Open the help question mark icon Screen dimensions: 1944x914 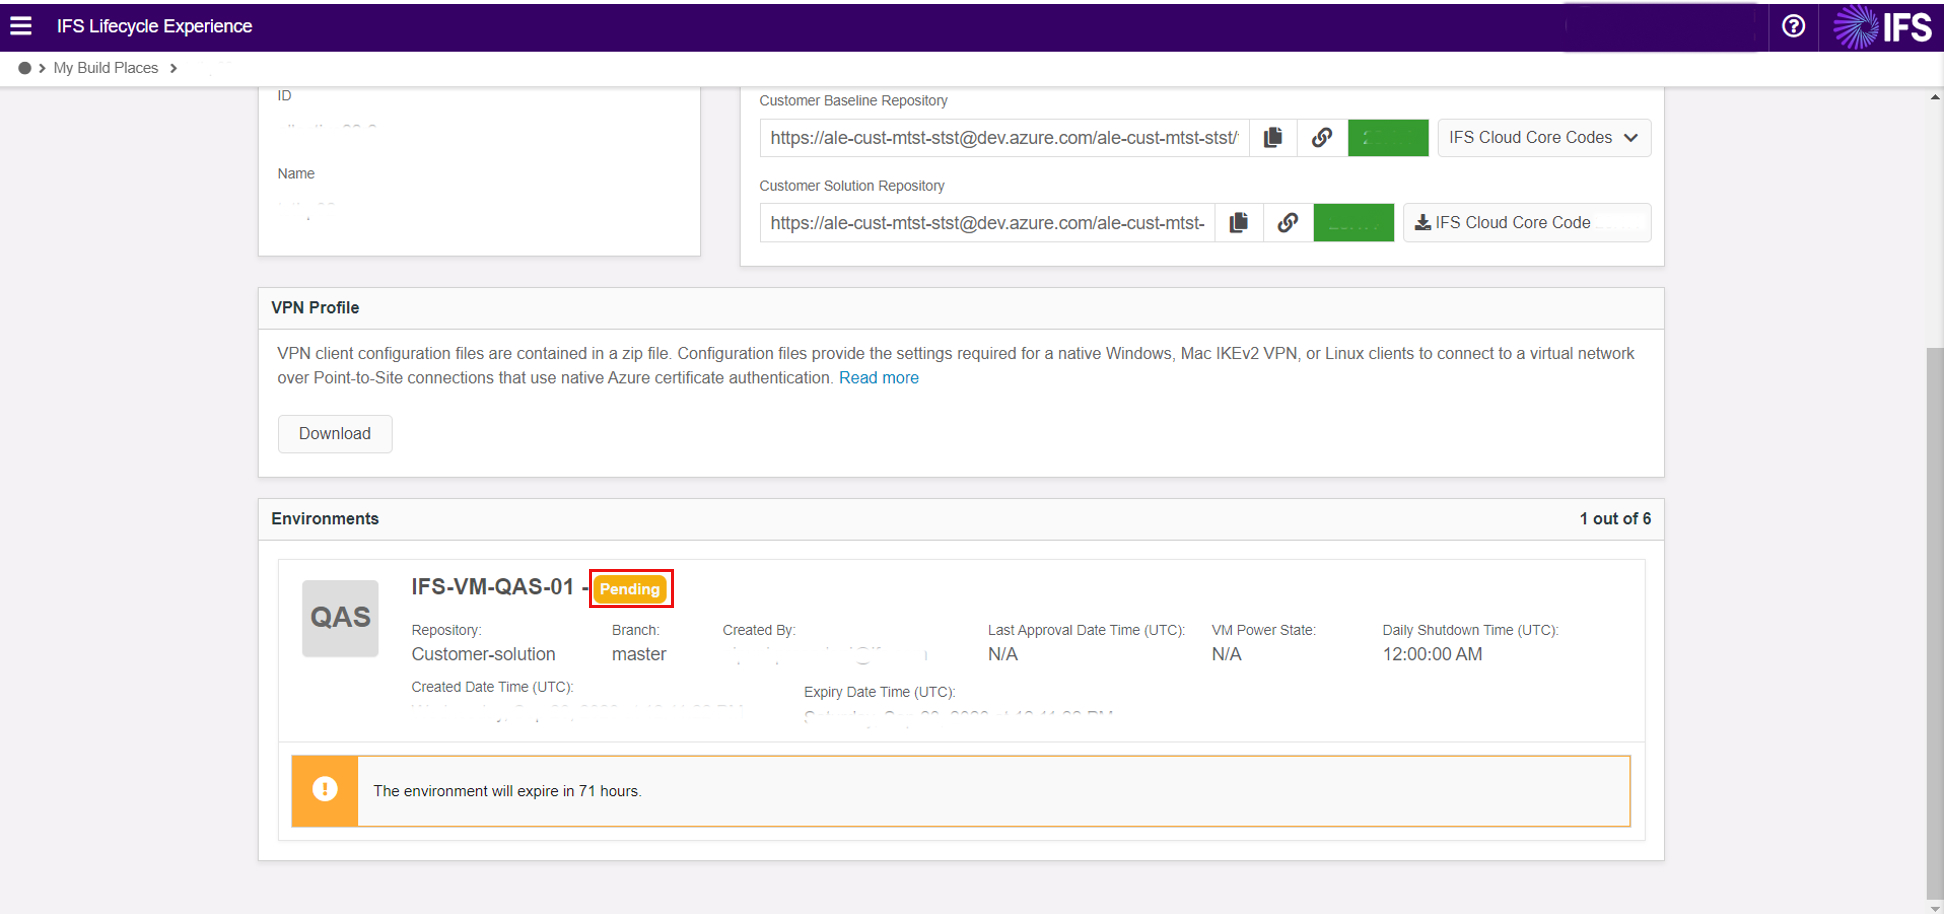1793,26
